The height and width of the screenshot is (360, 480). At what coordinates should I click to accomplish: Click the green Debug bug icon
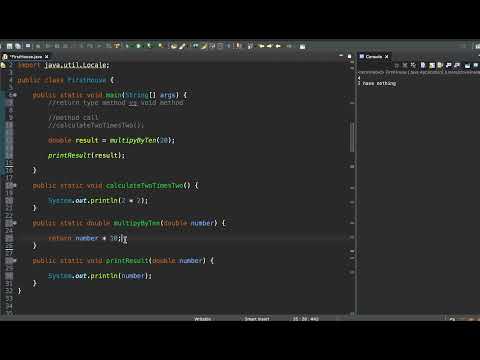point(128,46)
